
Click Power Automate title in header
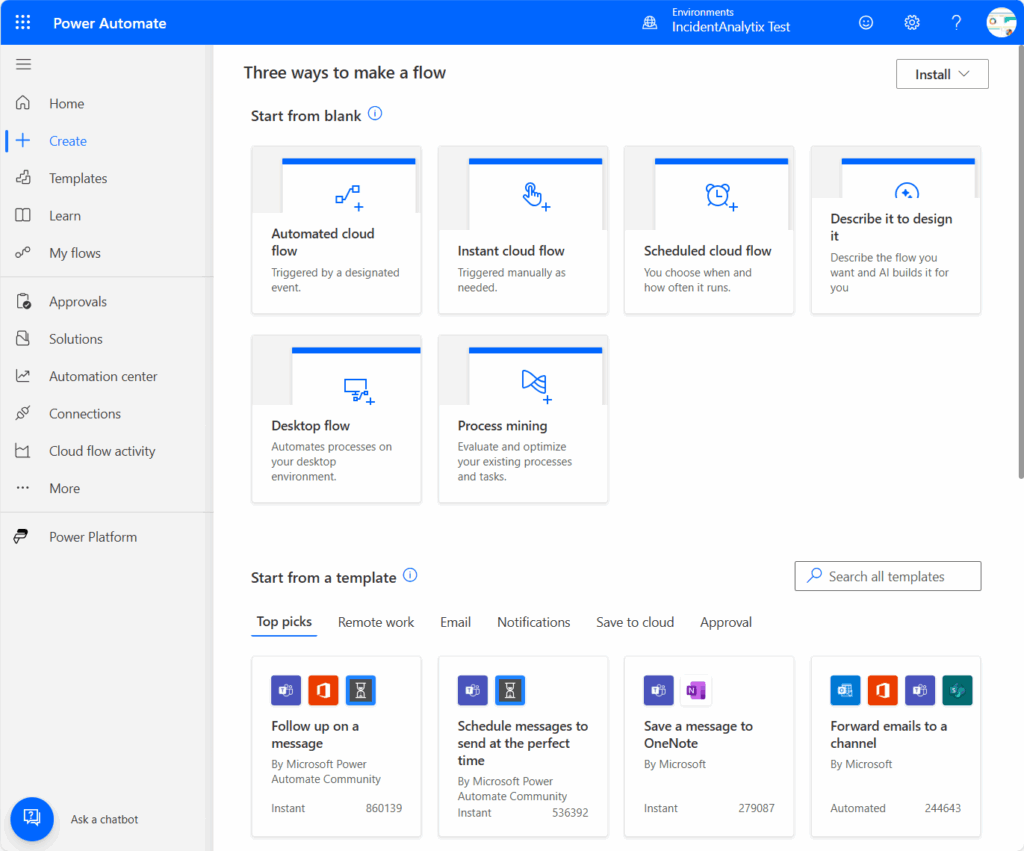pos(110,23)
